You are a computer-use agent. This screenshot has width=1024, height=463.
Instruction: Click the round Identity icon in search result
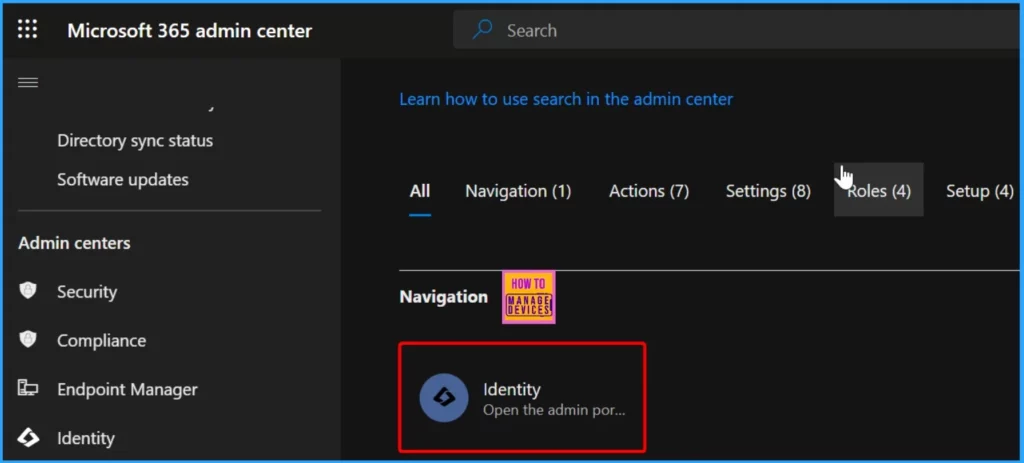click(443, 398)
